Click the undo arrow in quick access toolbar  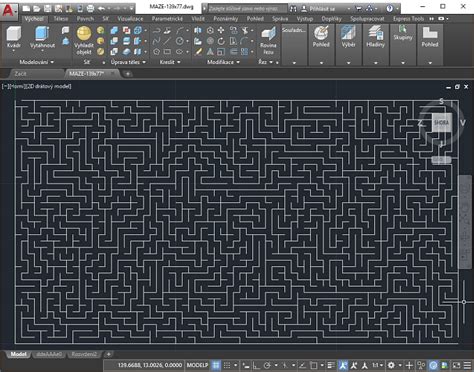click(101, 8)
